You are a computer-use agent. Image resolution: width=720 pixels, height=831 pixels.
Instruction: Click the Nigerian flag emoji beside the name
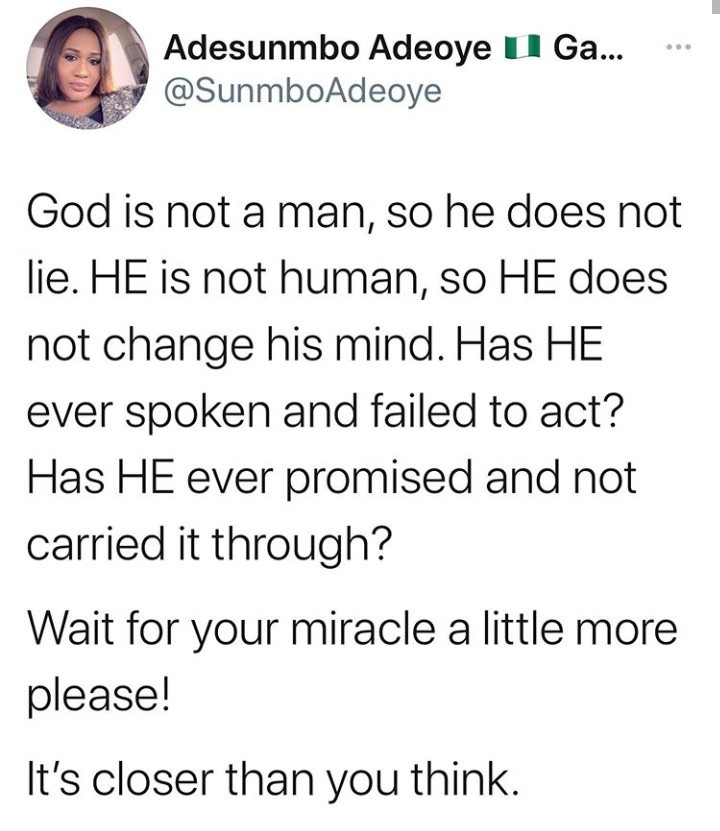pos(522,48)
